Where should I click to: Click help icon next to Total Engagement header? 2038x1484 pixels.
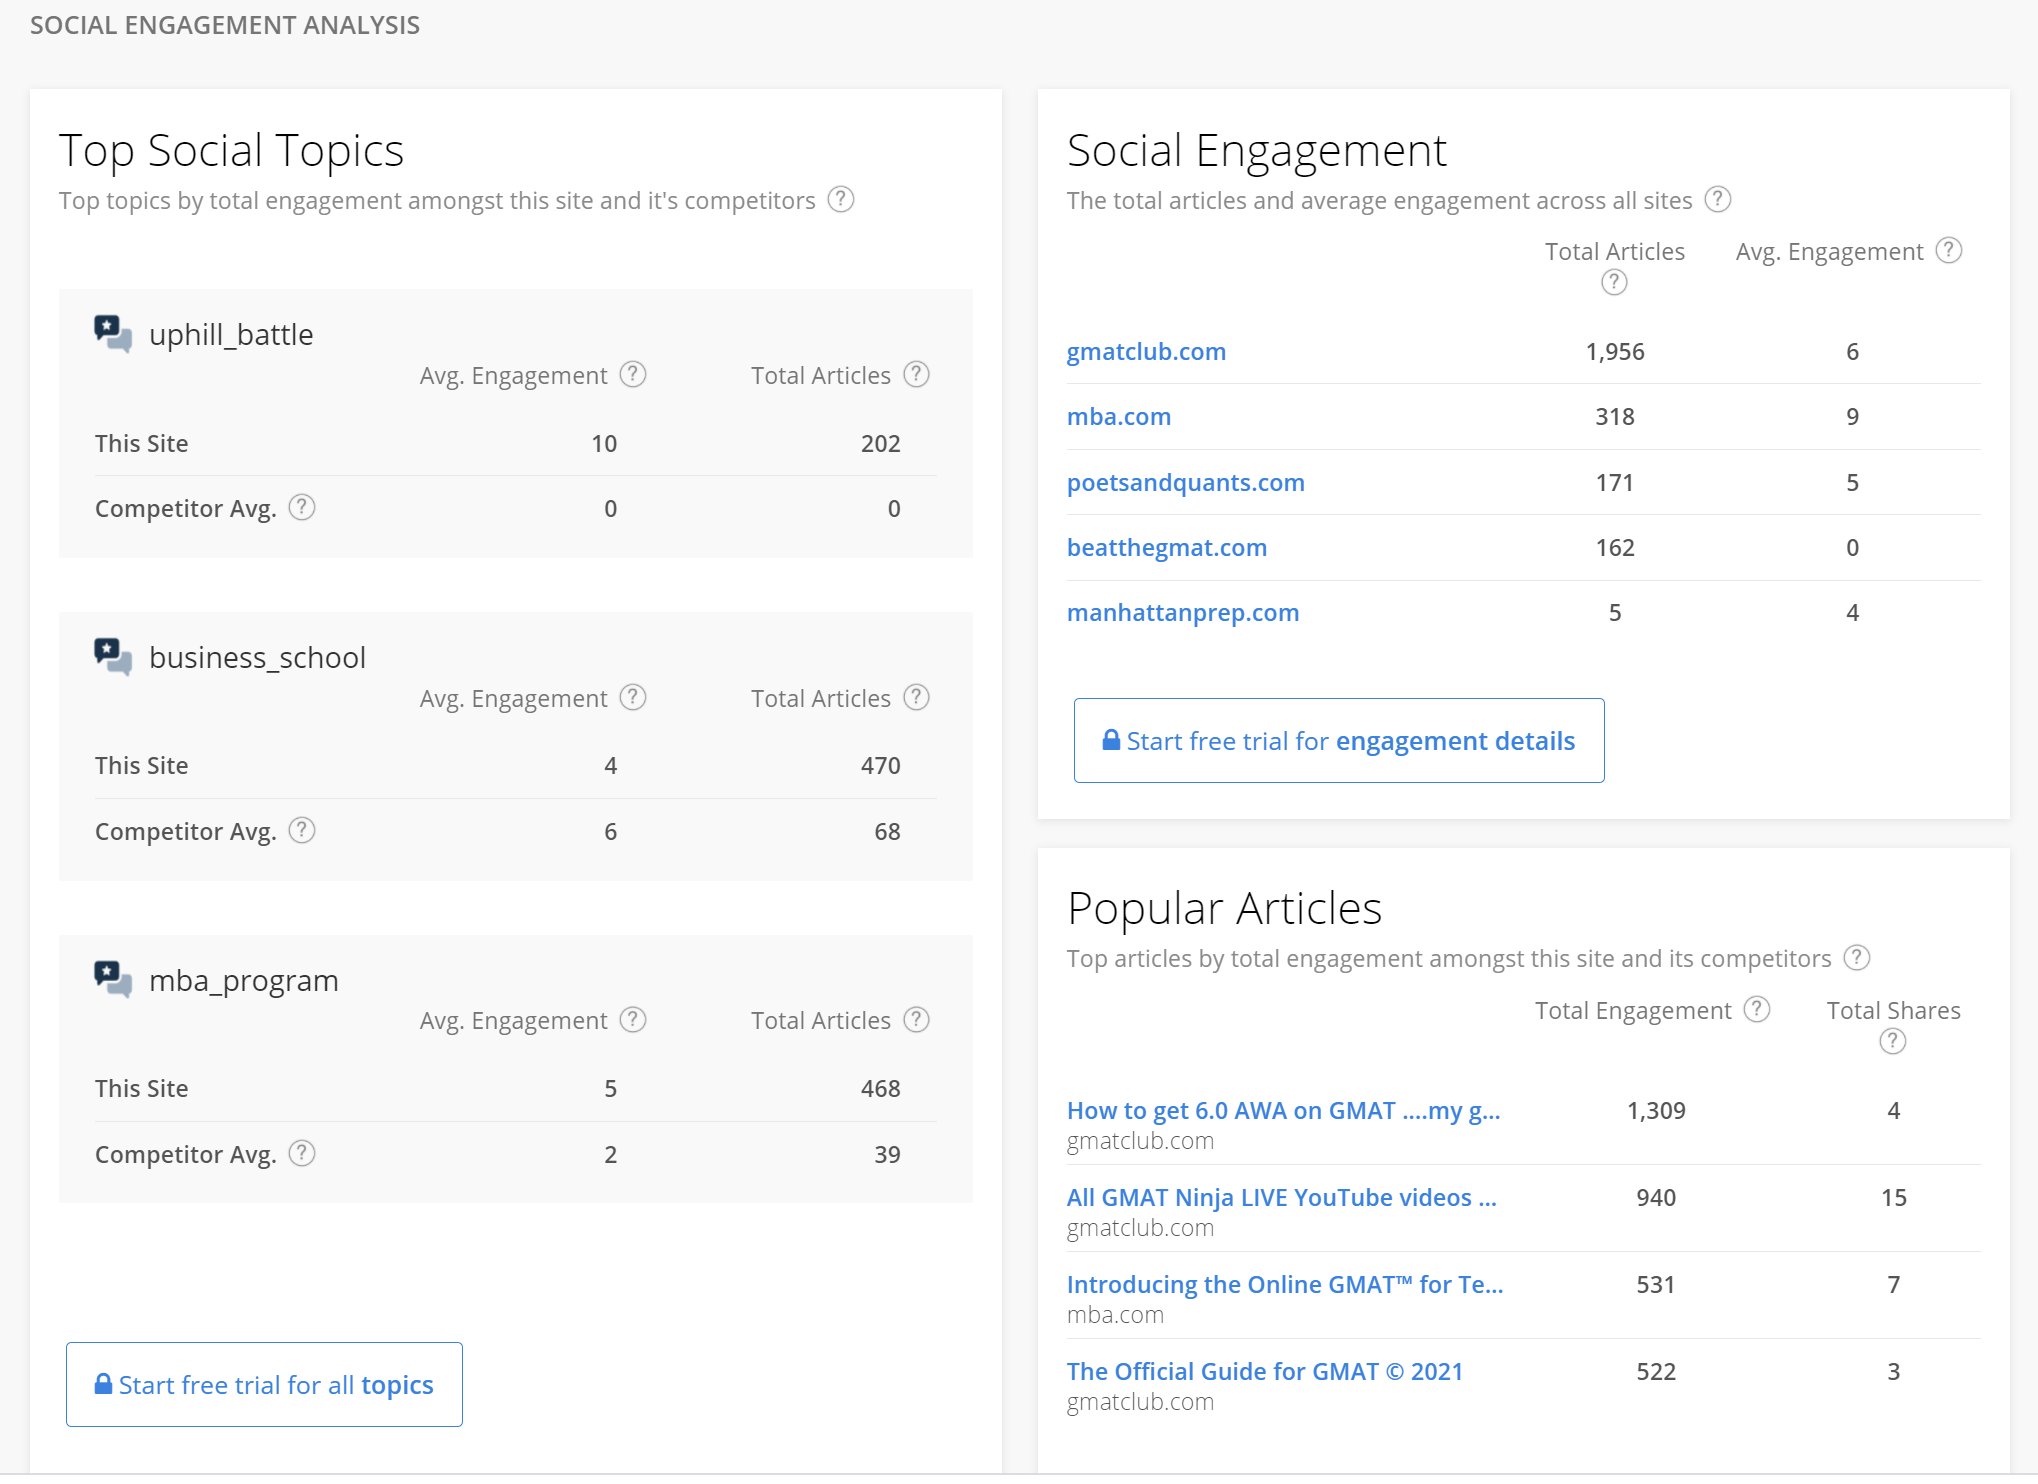coord(1756,1009)
